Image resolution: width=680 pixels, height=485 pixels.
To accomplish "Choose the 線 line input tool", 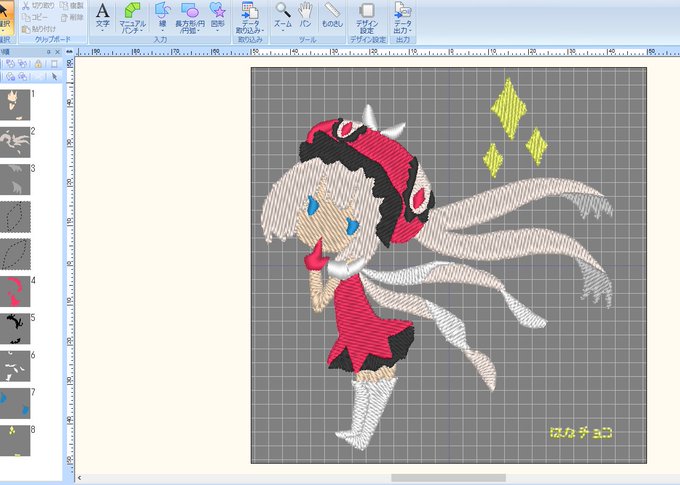I will 162,17.
